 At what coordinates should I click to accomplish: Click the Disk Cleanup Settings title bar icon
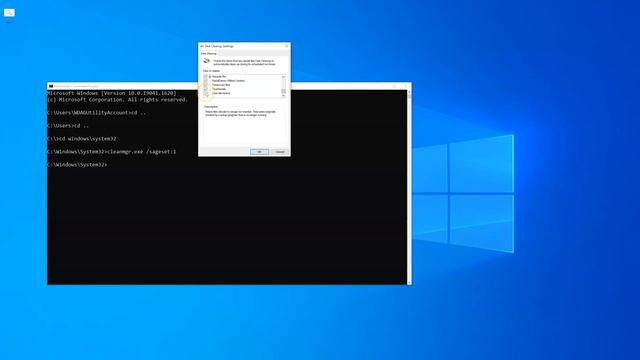pos(202,46)
